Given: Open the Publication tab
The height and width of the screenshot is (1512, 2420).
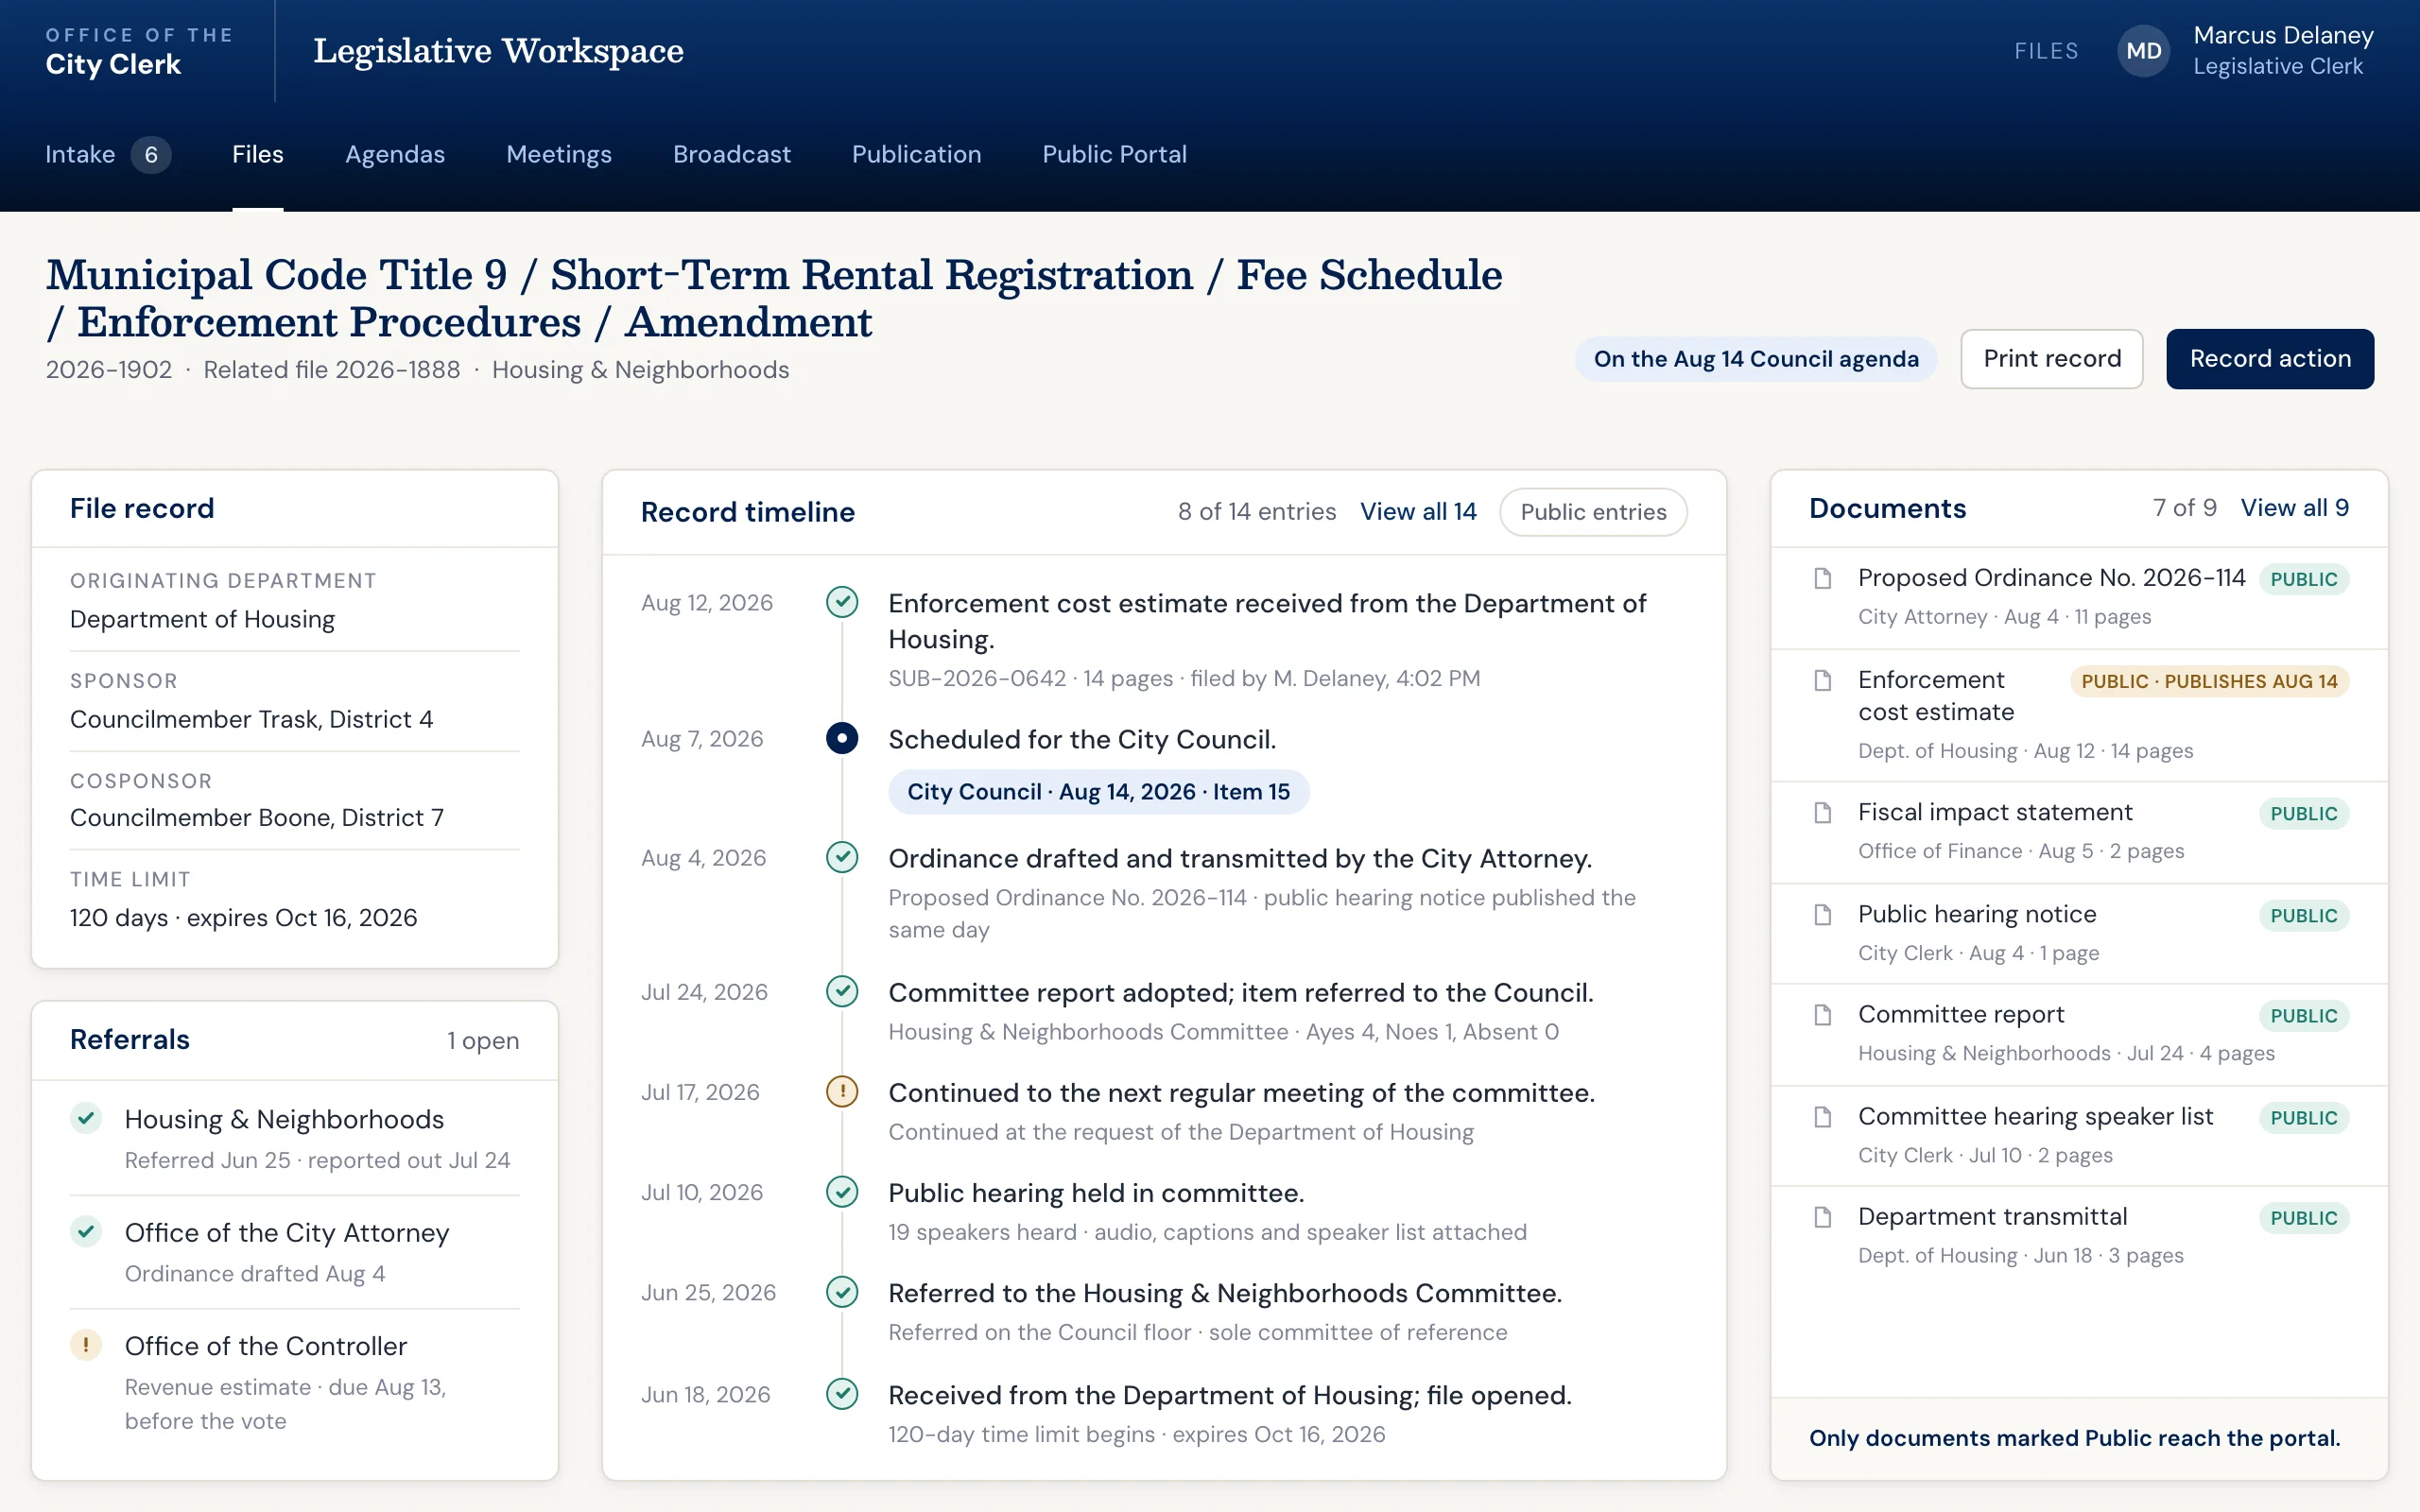Looking at the screenshot, I should point(916,154).
